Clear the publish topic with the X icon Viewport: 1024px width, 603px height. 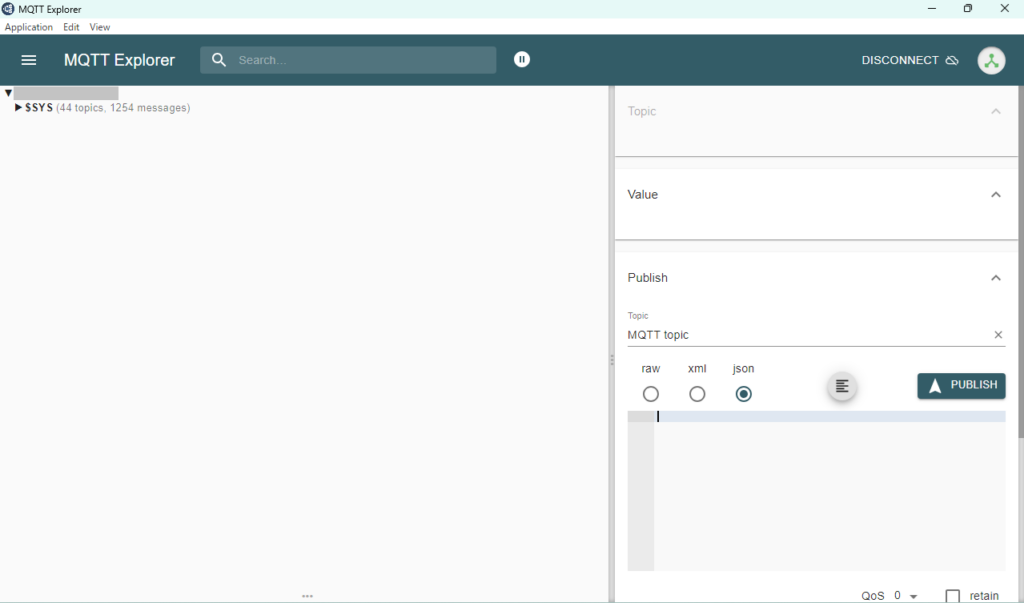click(998, 335)
